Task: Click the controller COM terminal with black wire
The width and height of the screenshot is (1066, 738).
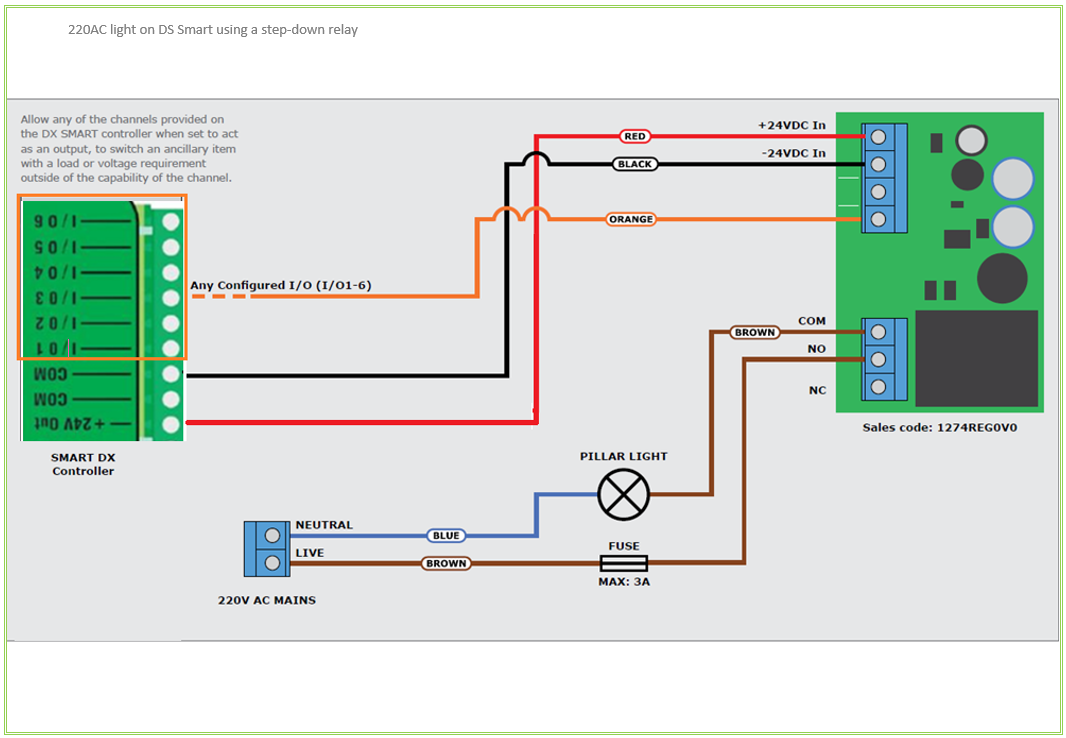Action: click(x=171, y=374)
